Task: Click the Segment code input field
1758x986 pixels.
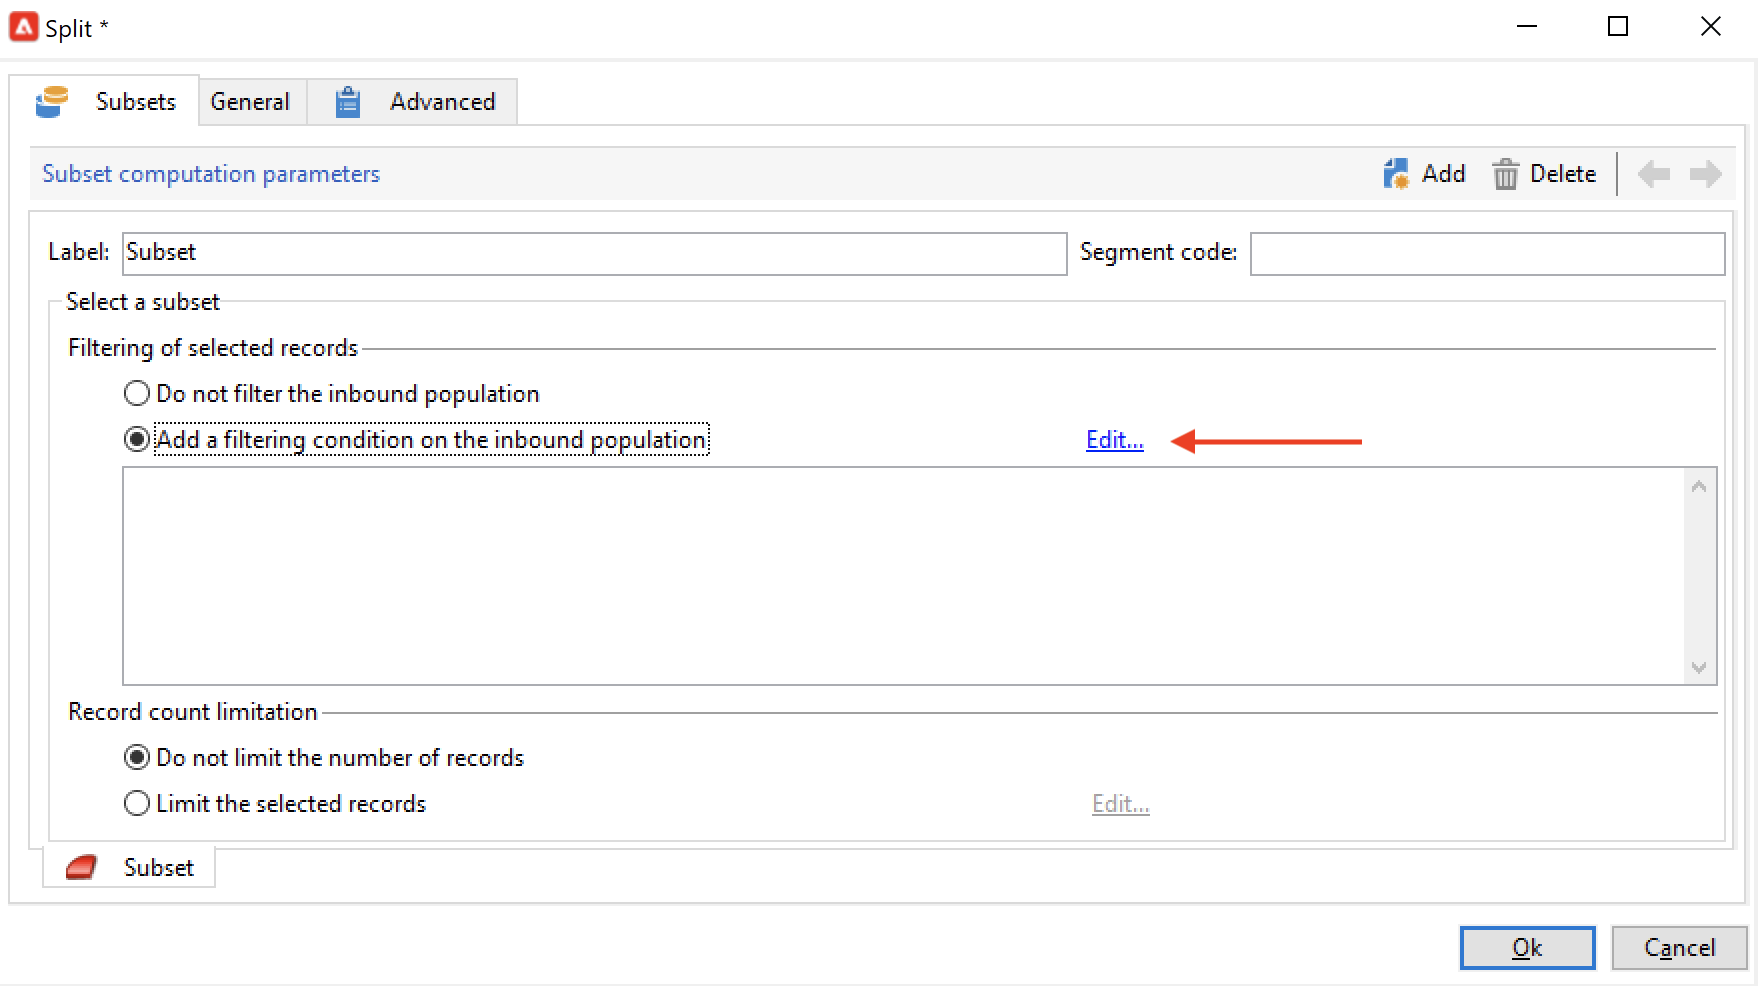Action: tap(1486, 253)
